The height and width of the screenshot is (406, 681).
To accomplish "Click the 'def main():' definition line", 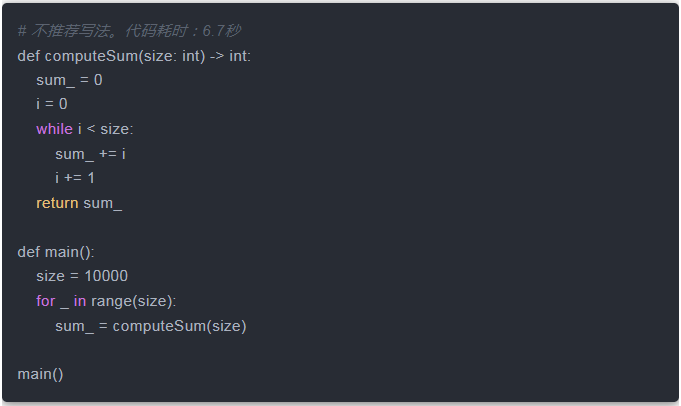I will pyautogui.click(x=56, y=252).
